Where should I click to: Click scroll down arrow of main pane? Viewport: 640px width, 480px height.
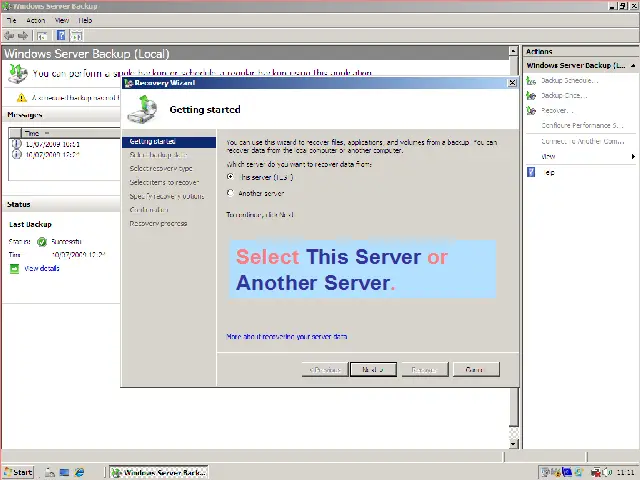[513, 444]
